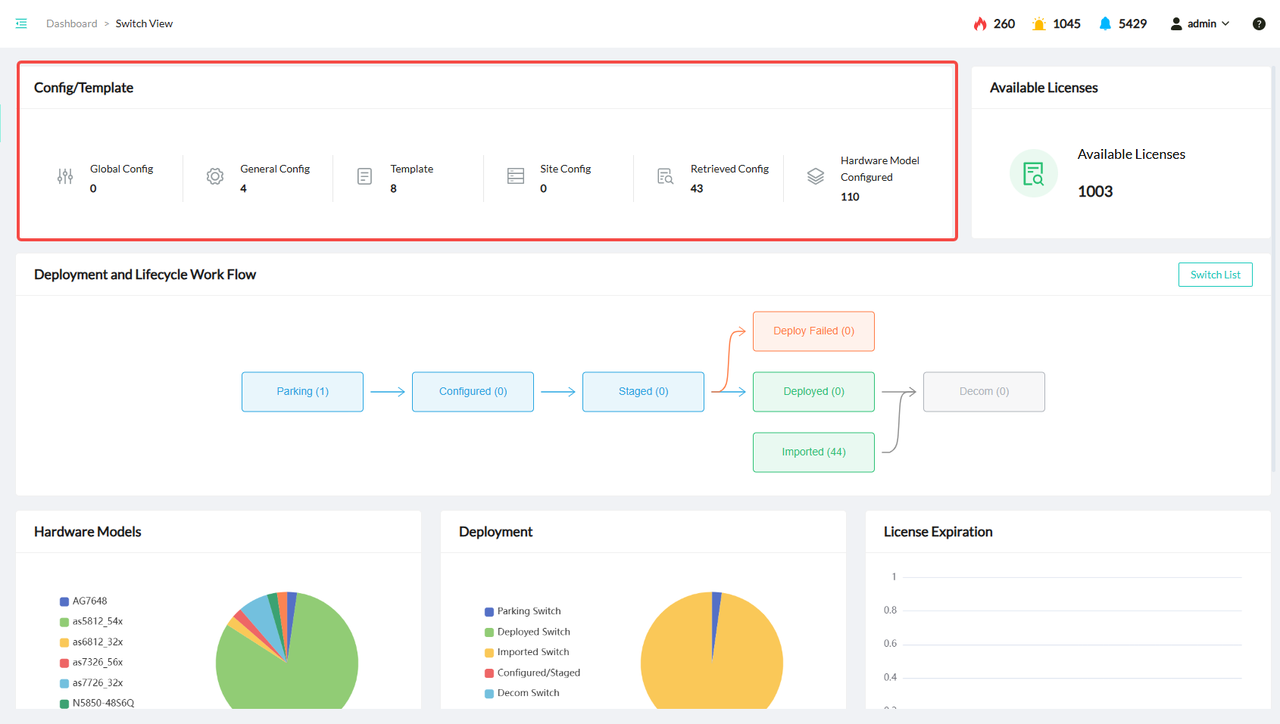The image size is (1280, 724).
Task: Click the Global Config sliders icon
Action: coord(65,177)
